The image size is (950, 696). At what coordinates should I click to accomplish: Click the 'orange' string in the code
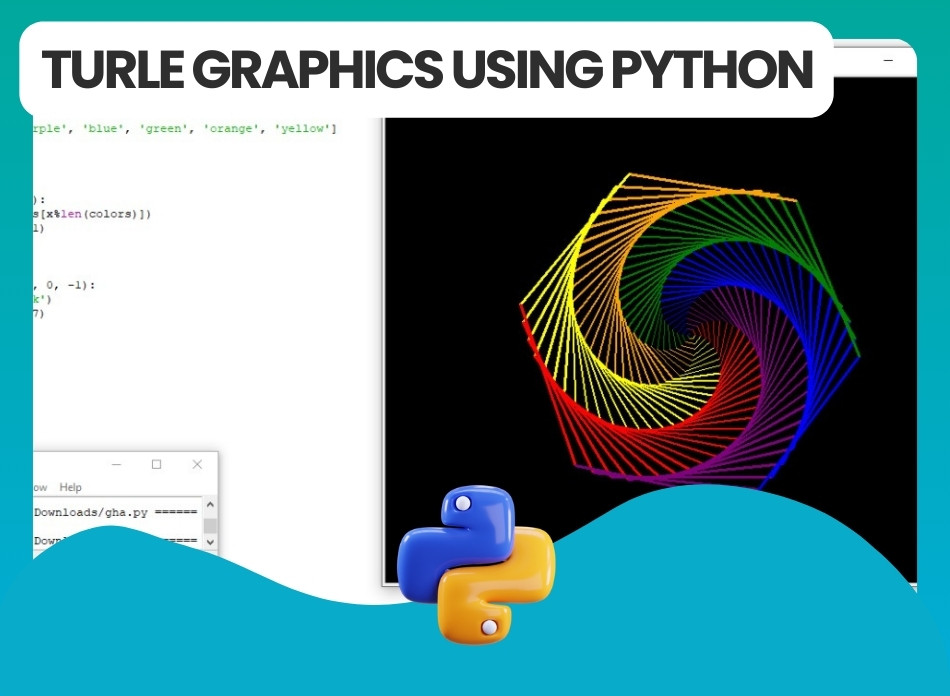tap(230, 128)
